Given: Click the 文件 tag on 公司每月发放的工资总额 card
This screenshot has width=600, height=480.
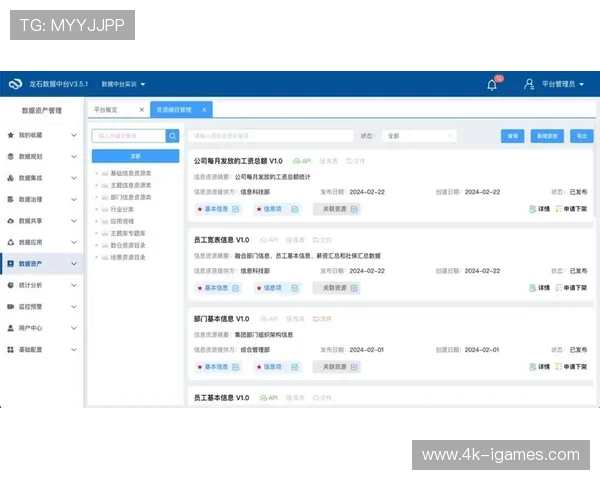Looking at the screenshot, I should click(x=355, y=161).
